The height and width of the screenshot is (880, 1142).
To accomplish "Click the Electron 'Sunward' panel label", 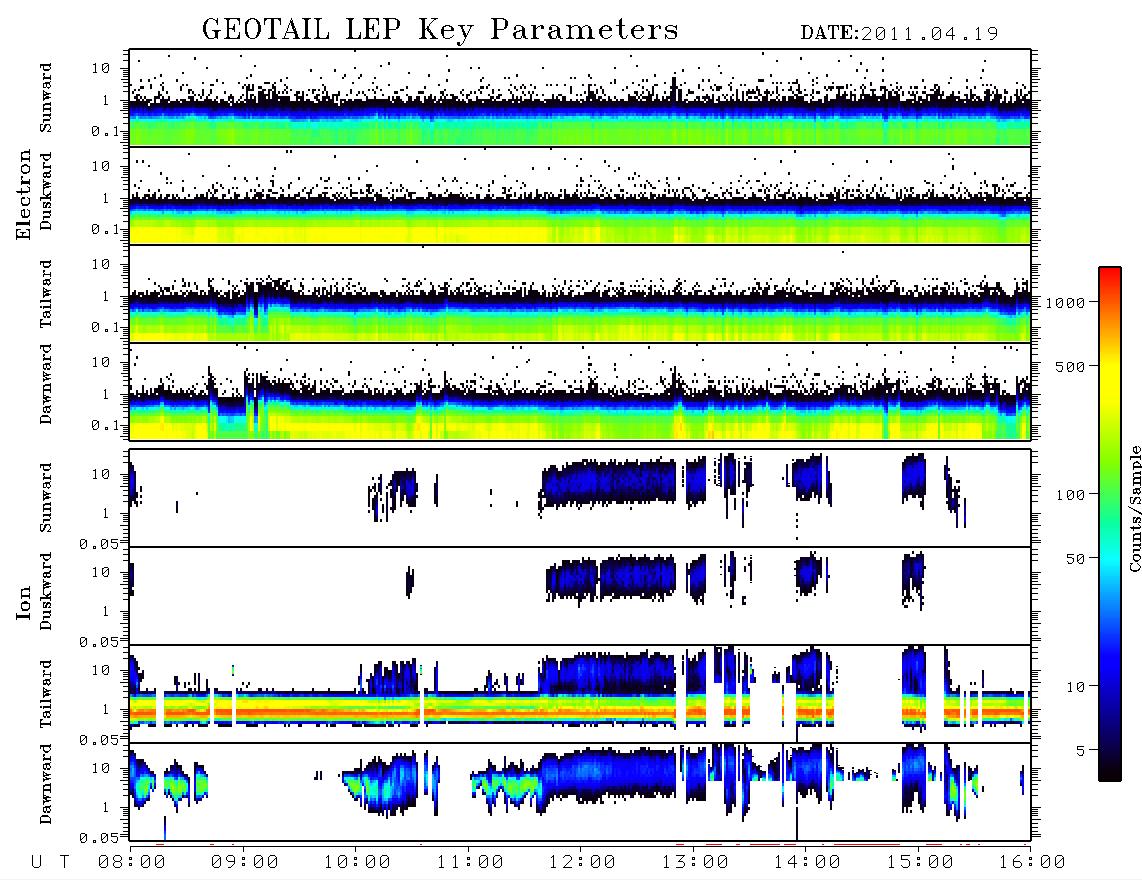I will coord(46,98).
